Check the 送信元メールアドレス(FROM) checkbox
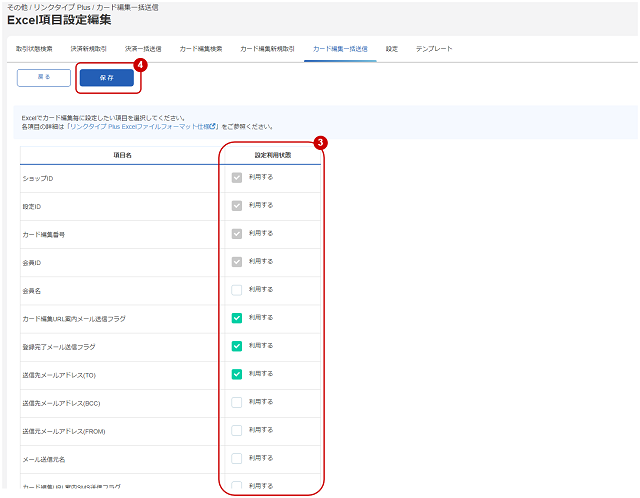Viewport: 640px width, 498px height. pyautogui.click(x=237, y=430)
